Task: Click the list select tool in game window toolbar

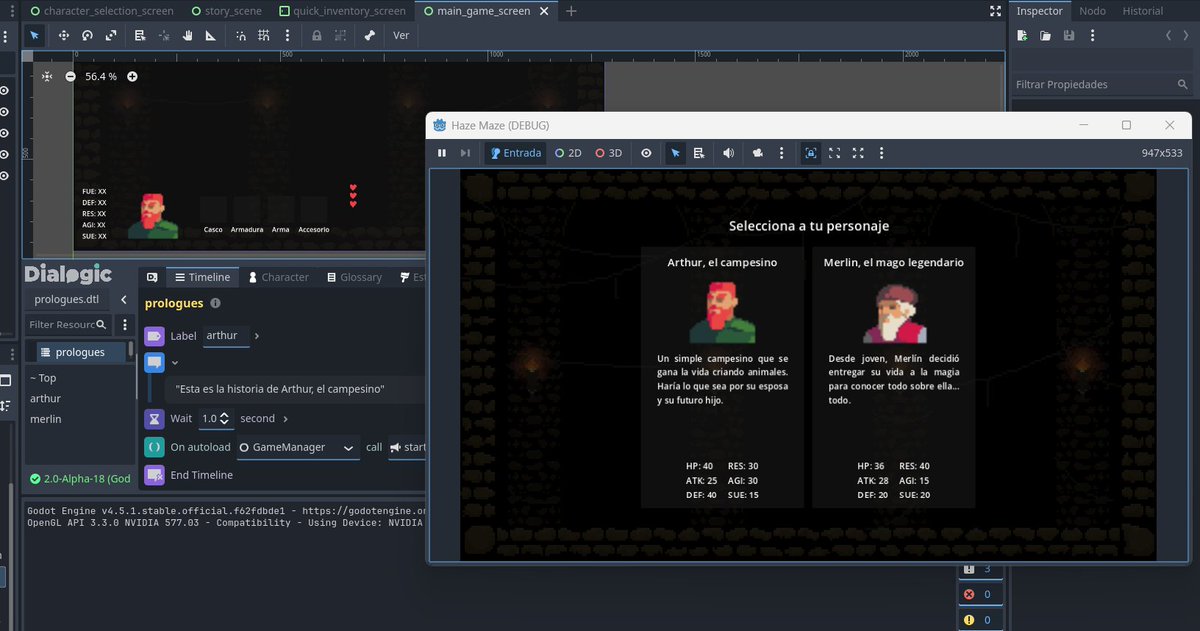Action: [x=699, y=153]
